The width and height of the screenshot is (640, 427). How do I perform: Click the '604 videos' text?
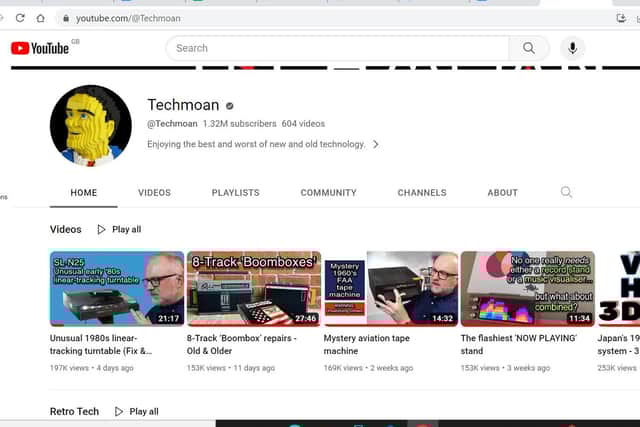[x=303, y=124]
